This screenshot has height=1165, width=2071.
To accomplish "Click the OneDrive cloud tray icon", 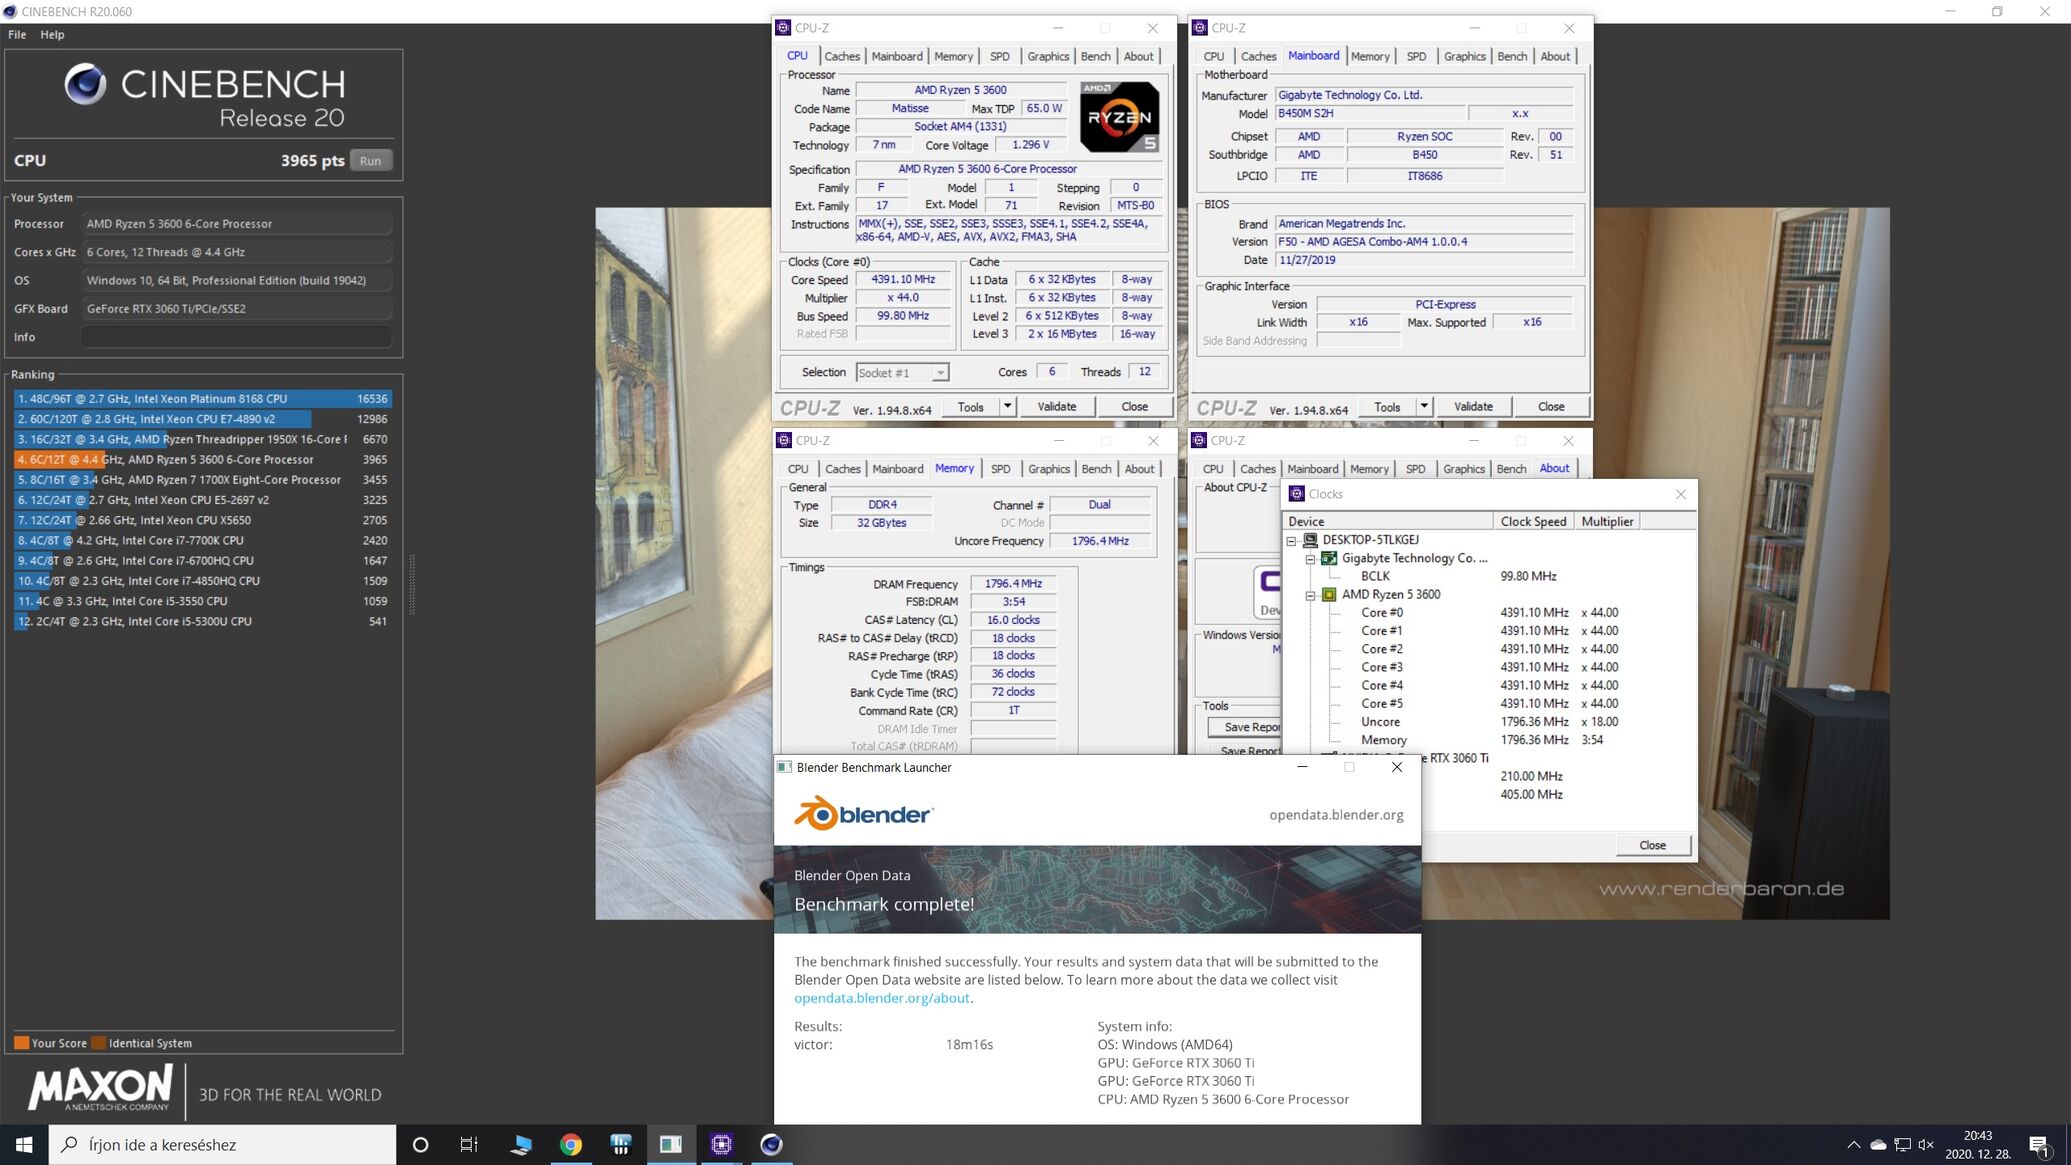I will tap(1878, 1144).
